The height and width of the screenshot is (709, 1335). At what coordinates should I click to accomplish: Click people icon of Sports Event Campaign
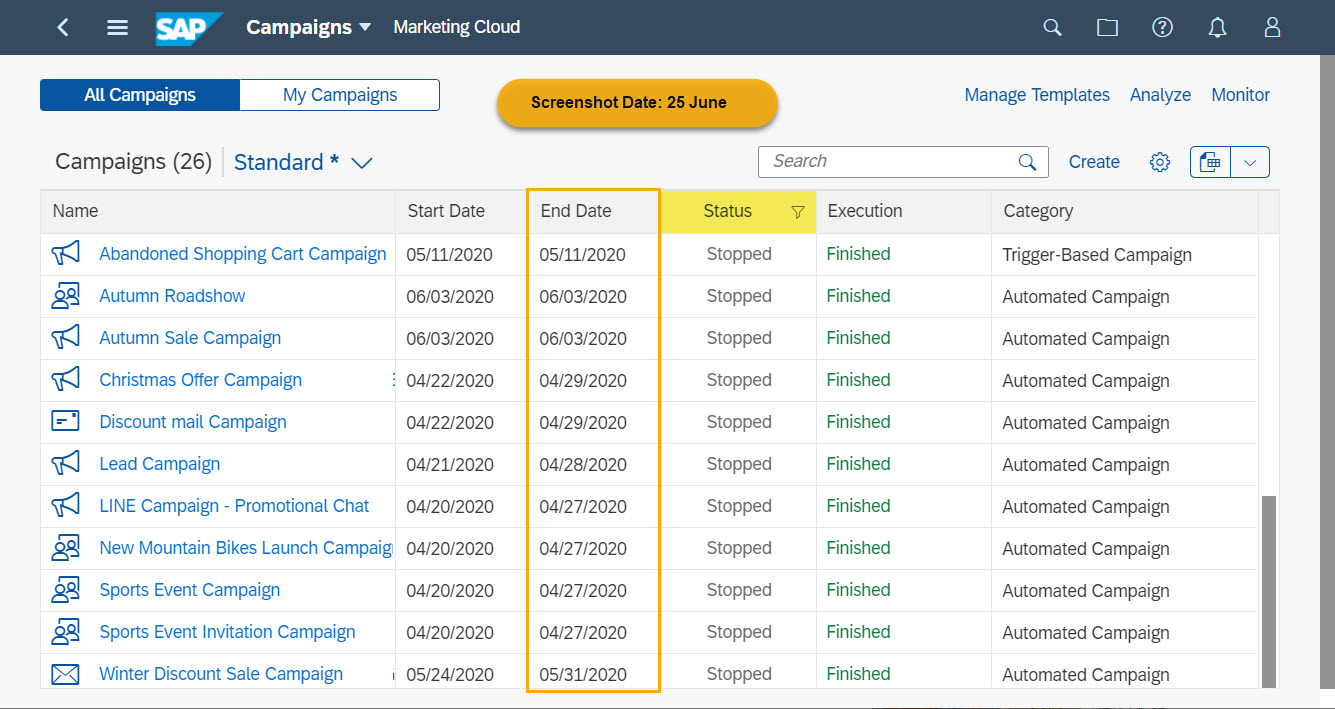pyautogui.click(x=65, y=590)
